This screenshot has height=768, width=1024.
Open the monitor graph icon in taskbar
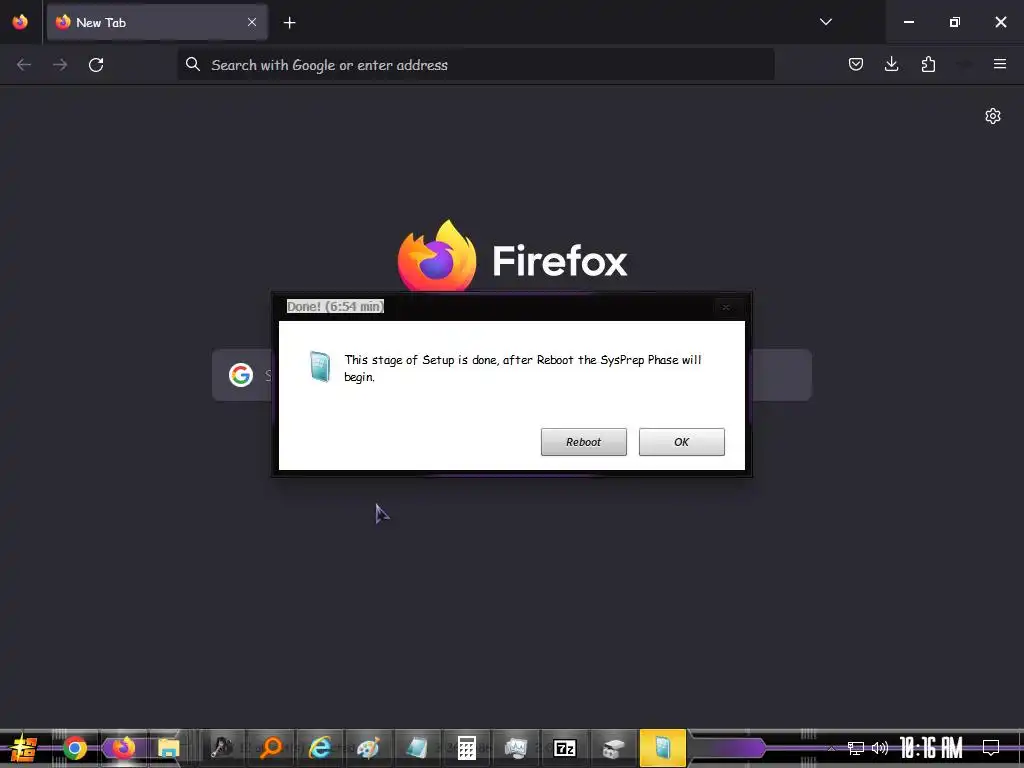[515, 748]
